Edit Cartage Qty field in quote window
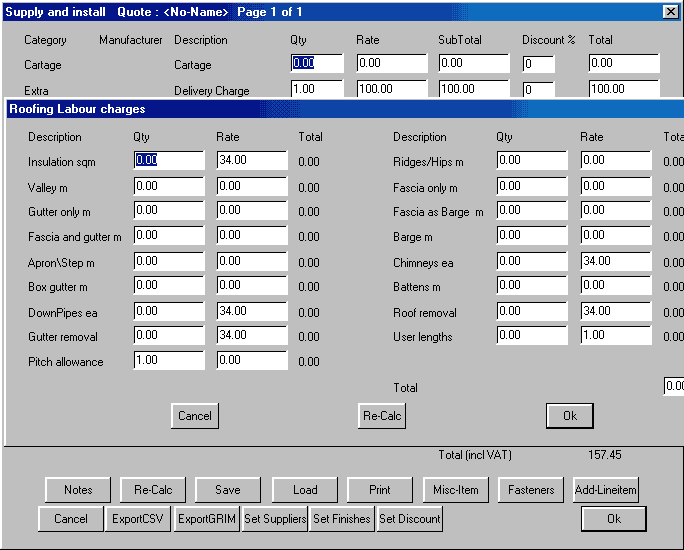Screen dimensions: 684x550 click(x=317, y=63)
